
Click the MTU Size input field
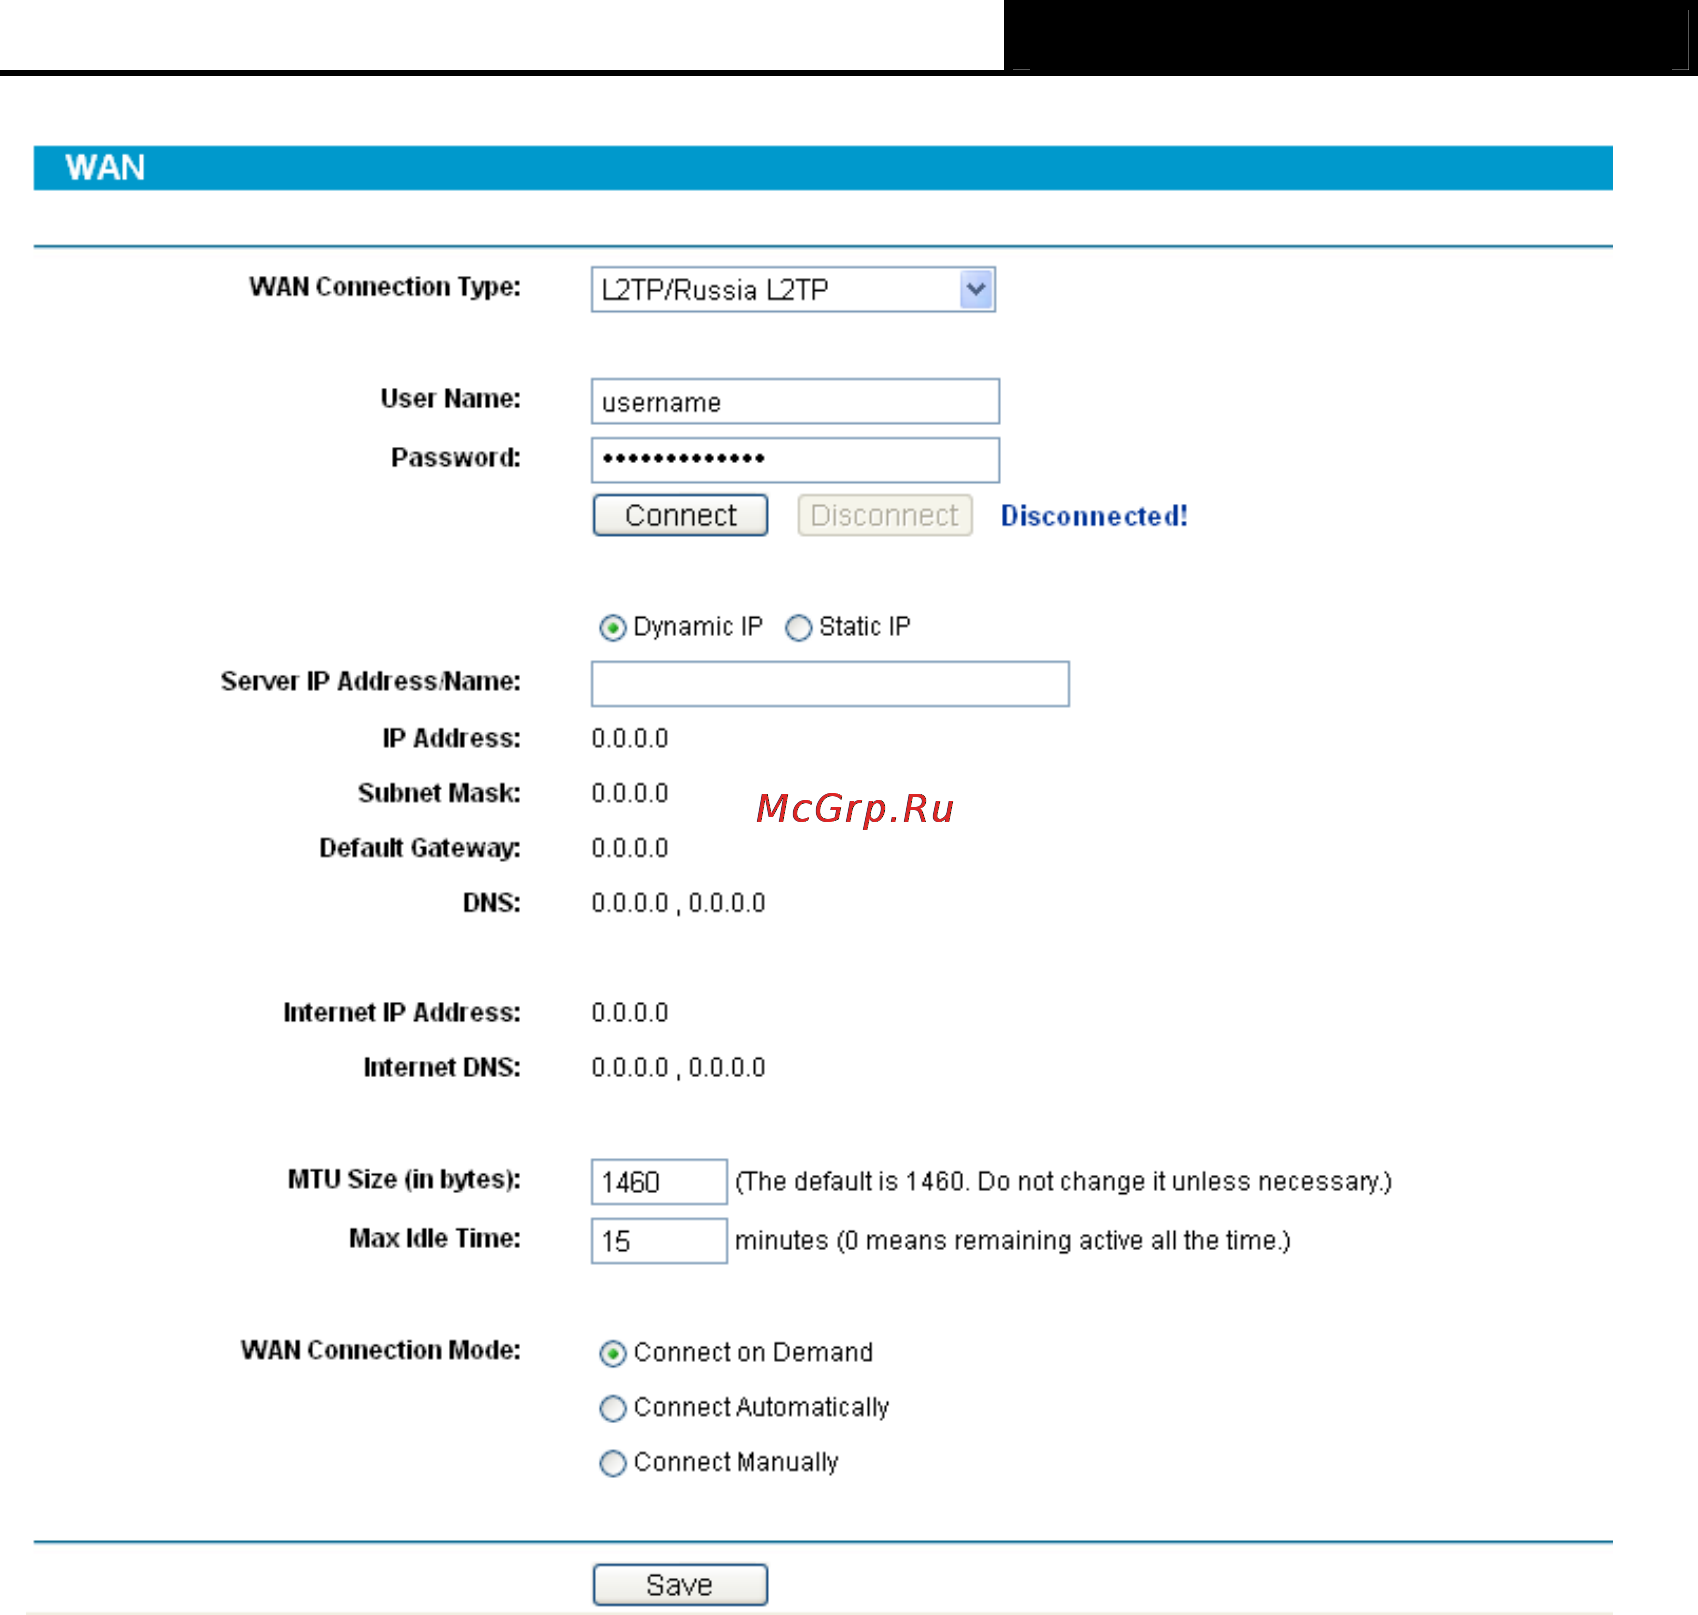[x=659, y=1182]
